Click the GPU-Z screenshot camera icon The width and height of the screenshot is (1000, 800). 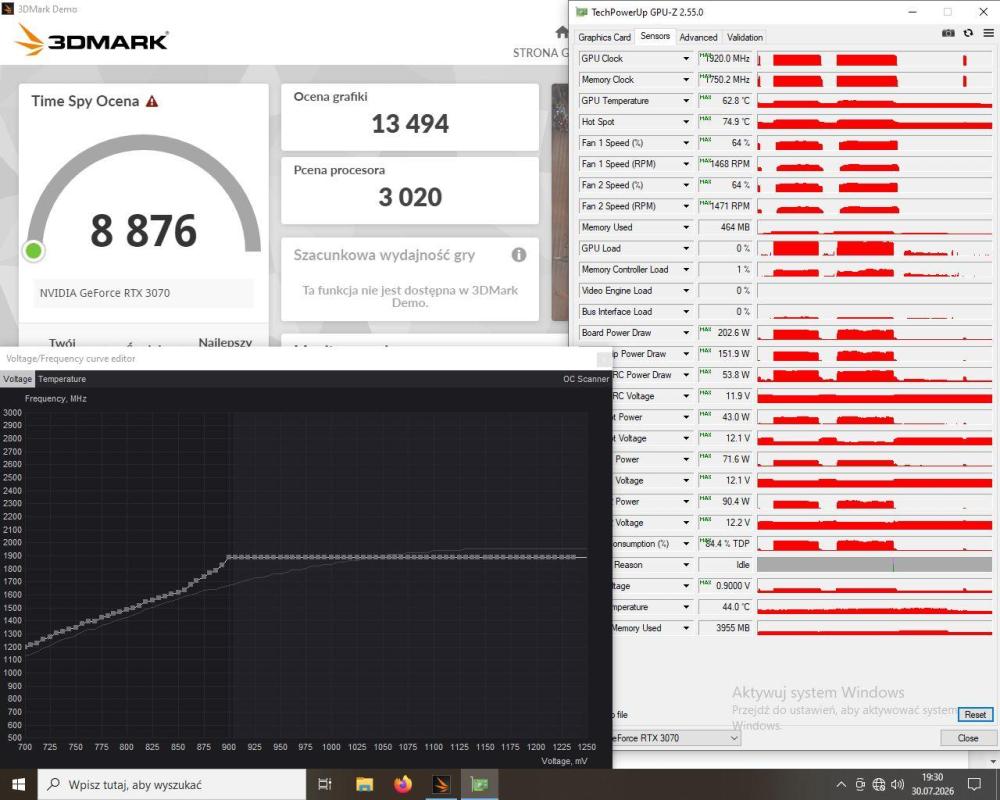coord(948,33)
